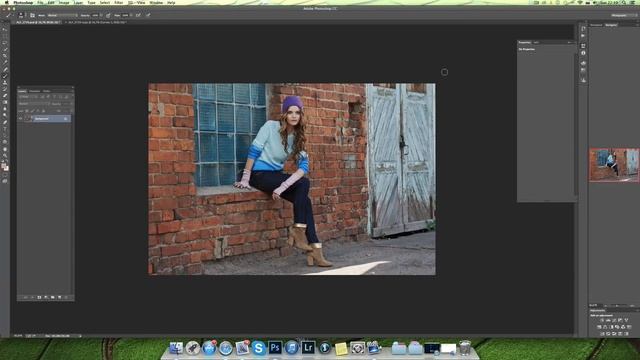
Task: Select the Lasso tool
Action: (5, 43)
